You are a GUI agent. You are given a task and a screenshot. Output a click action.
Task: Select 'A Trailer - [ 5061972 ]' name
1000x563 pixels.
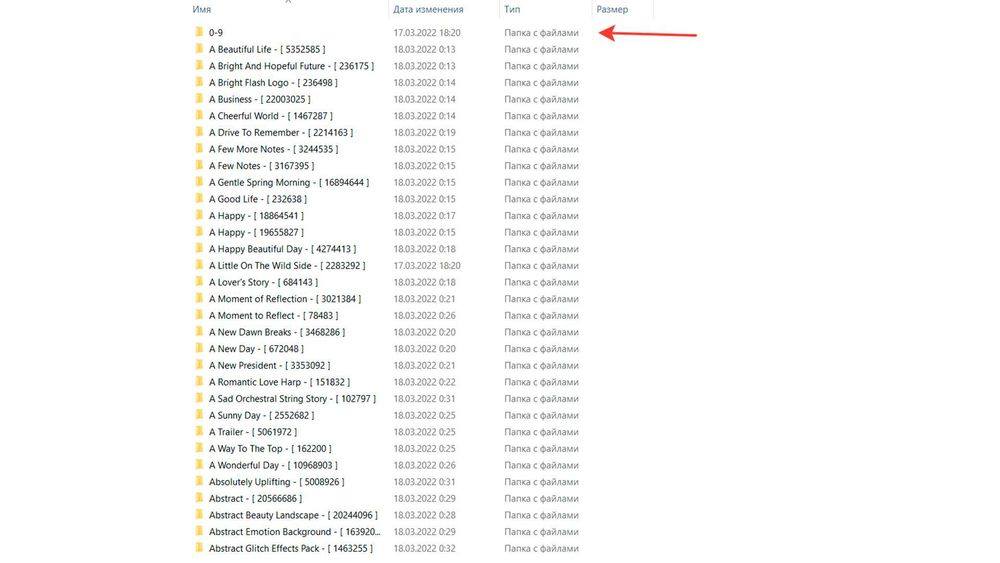pyautogui.click(x=253, y=431)
